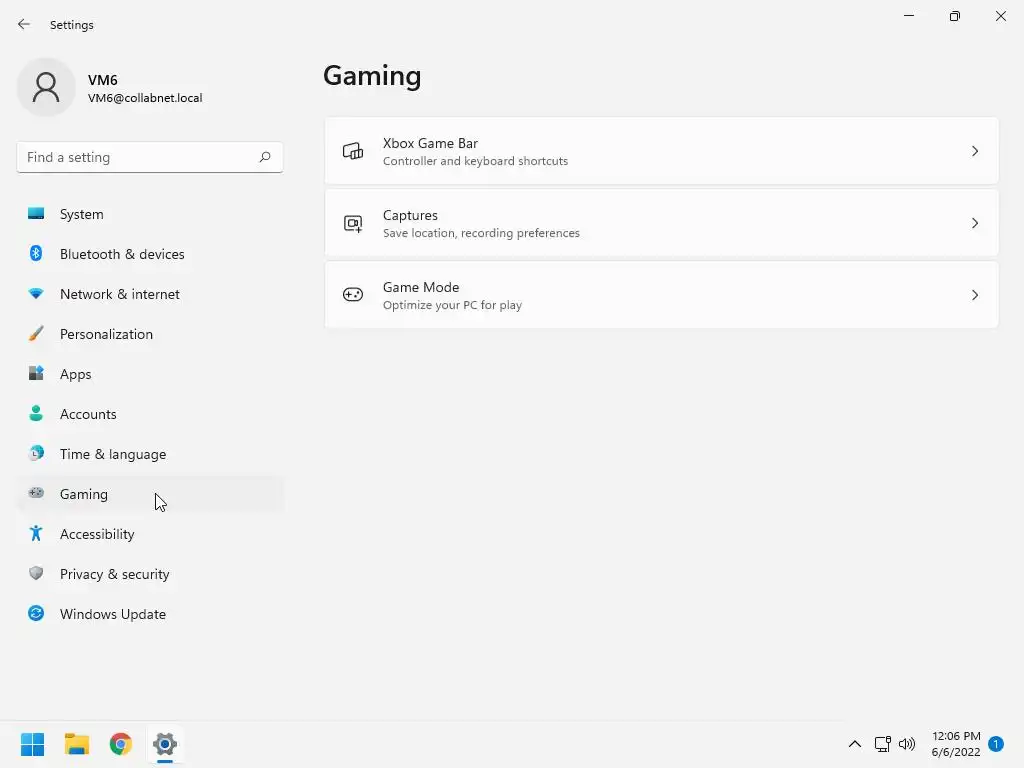Launch Google Chrome from taskbar

point(121,744)
